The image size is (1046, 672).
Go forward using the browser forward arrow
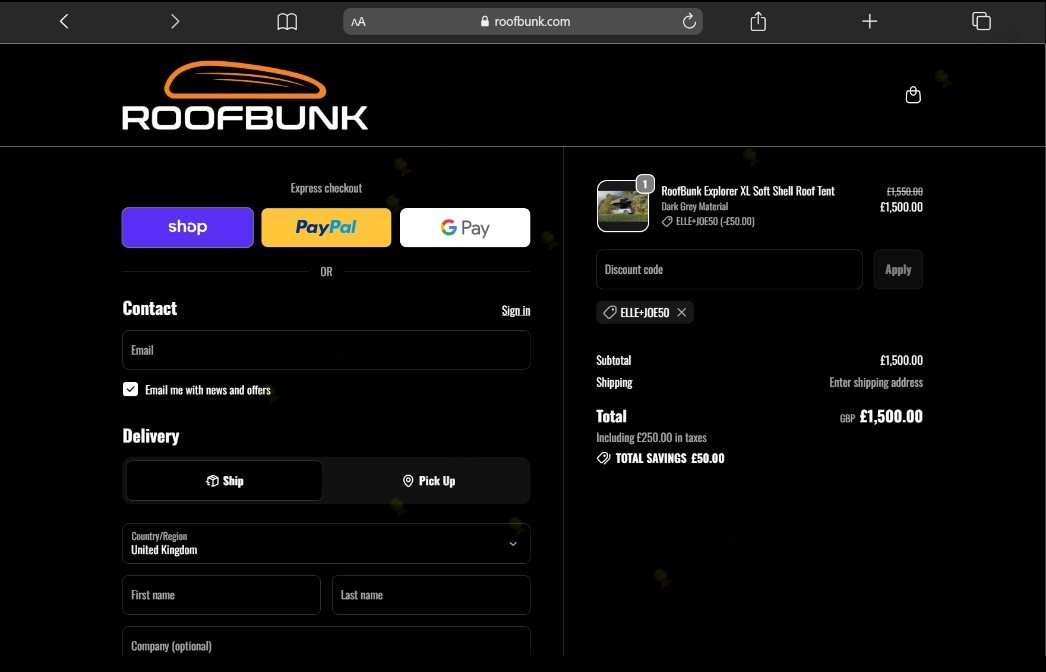(175, 21)
